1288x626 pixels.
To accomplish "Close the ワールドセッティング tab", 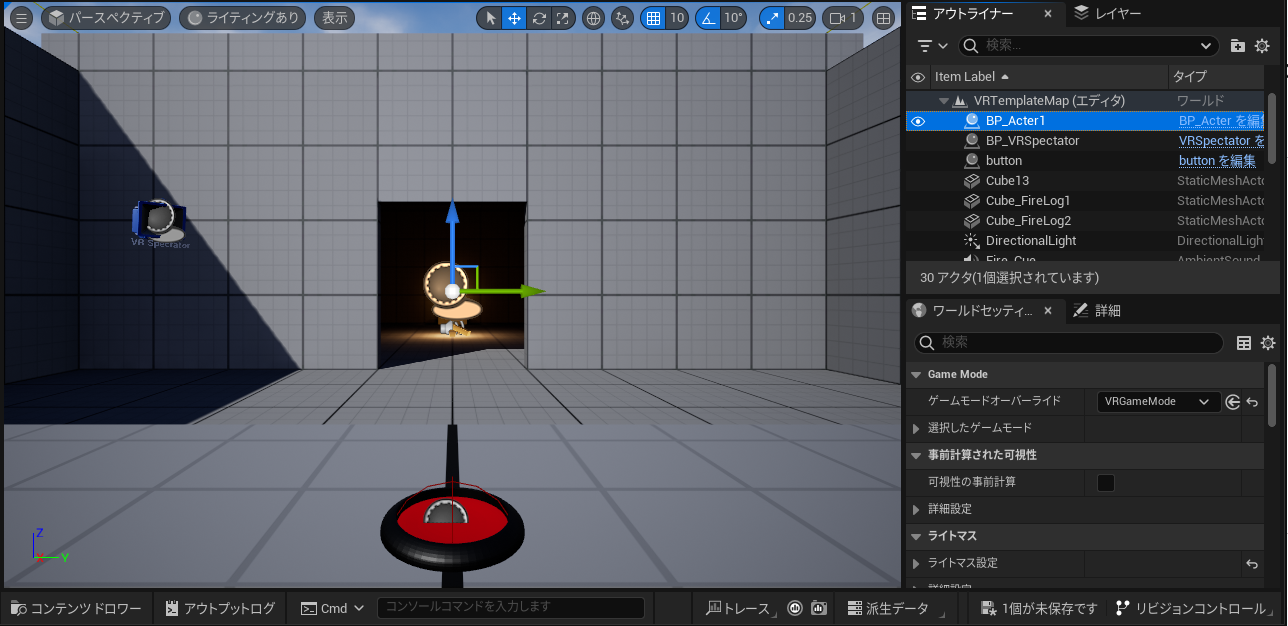I will click(1048, 311).
